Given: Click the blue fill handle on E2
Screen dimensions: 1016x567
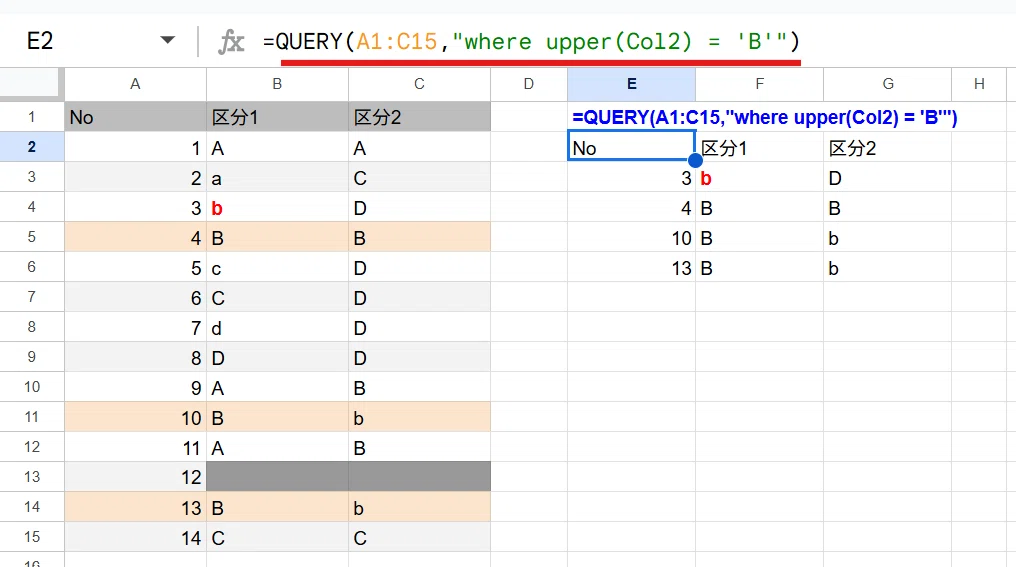Looking at the screenshot, I should point(695,160).
